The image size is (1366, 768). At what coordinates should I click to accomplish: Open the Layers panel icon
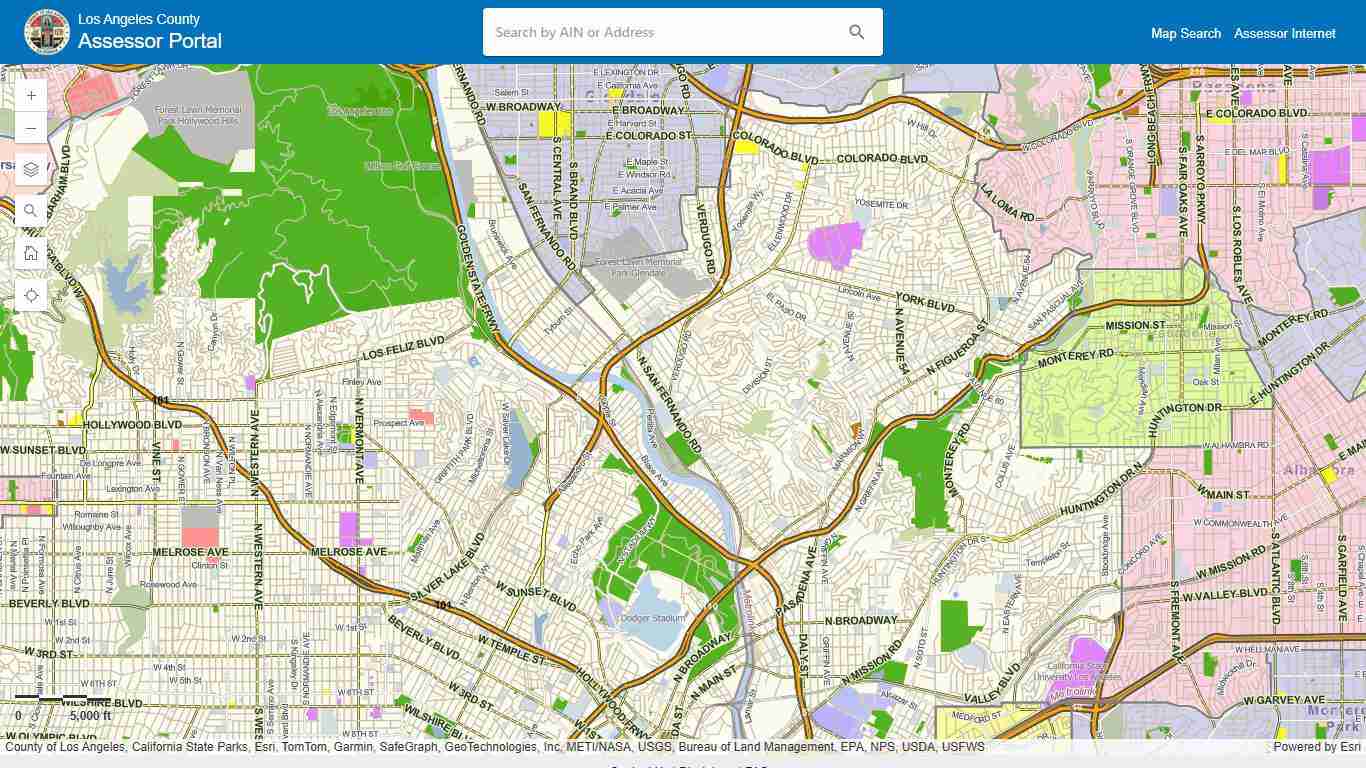31,169
